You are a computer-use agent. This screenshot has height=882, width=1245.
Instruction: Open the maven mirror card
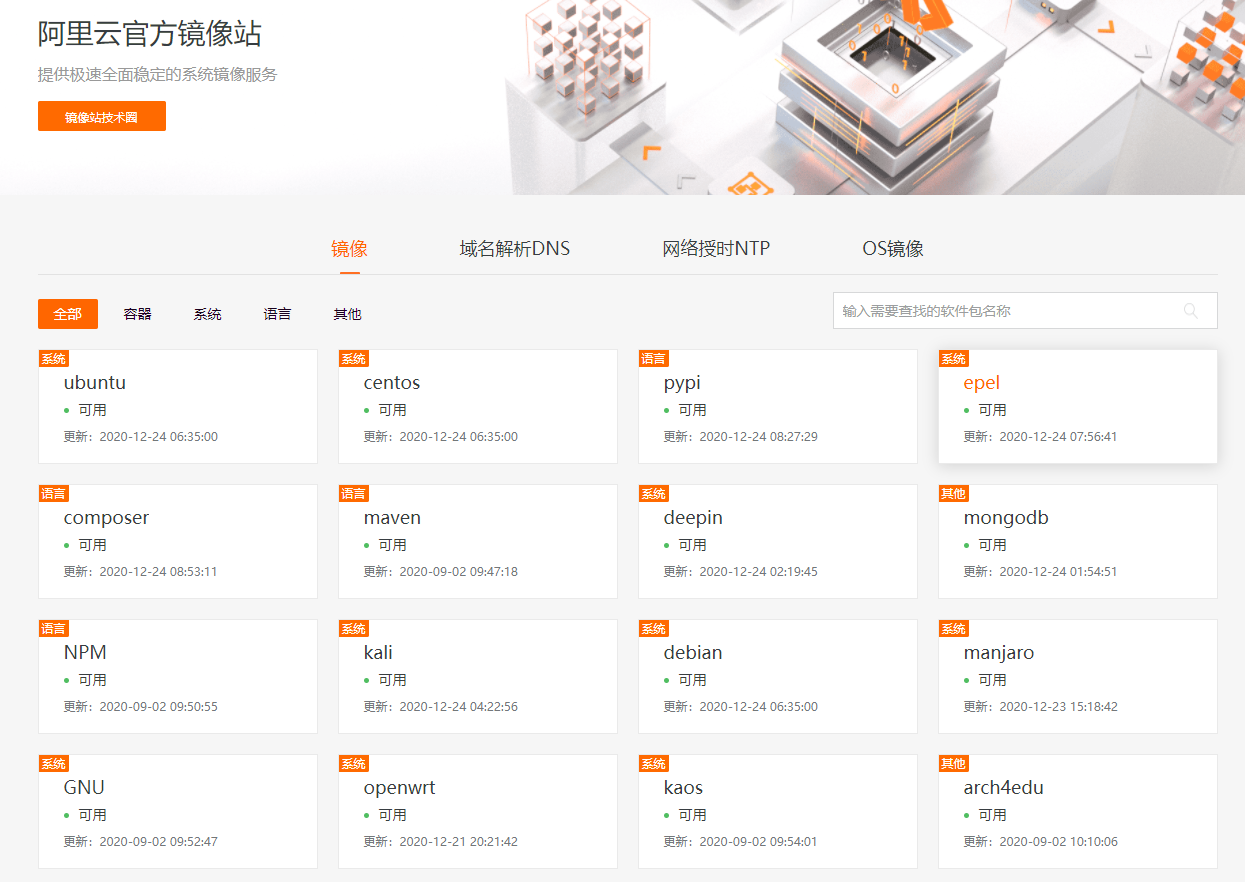pos(478,542)
